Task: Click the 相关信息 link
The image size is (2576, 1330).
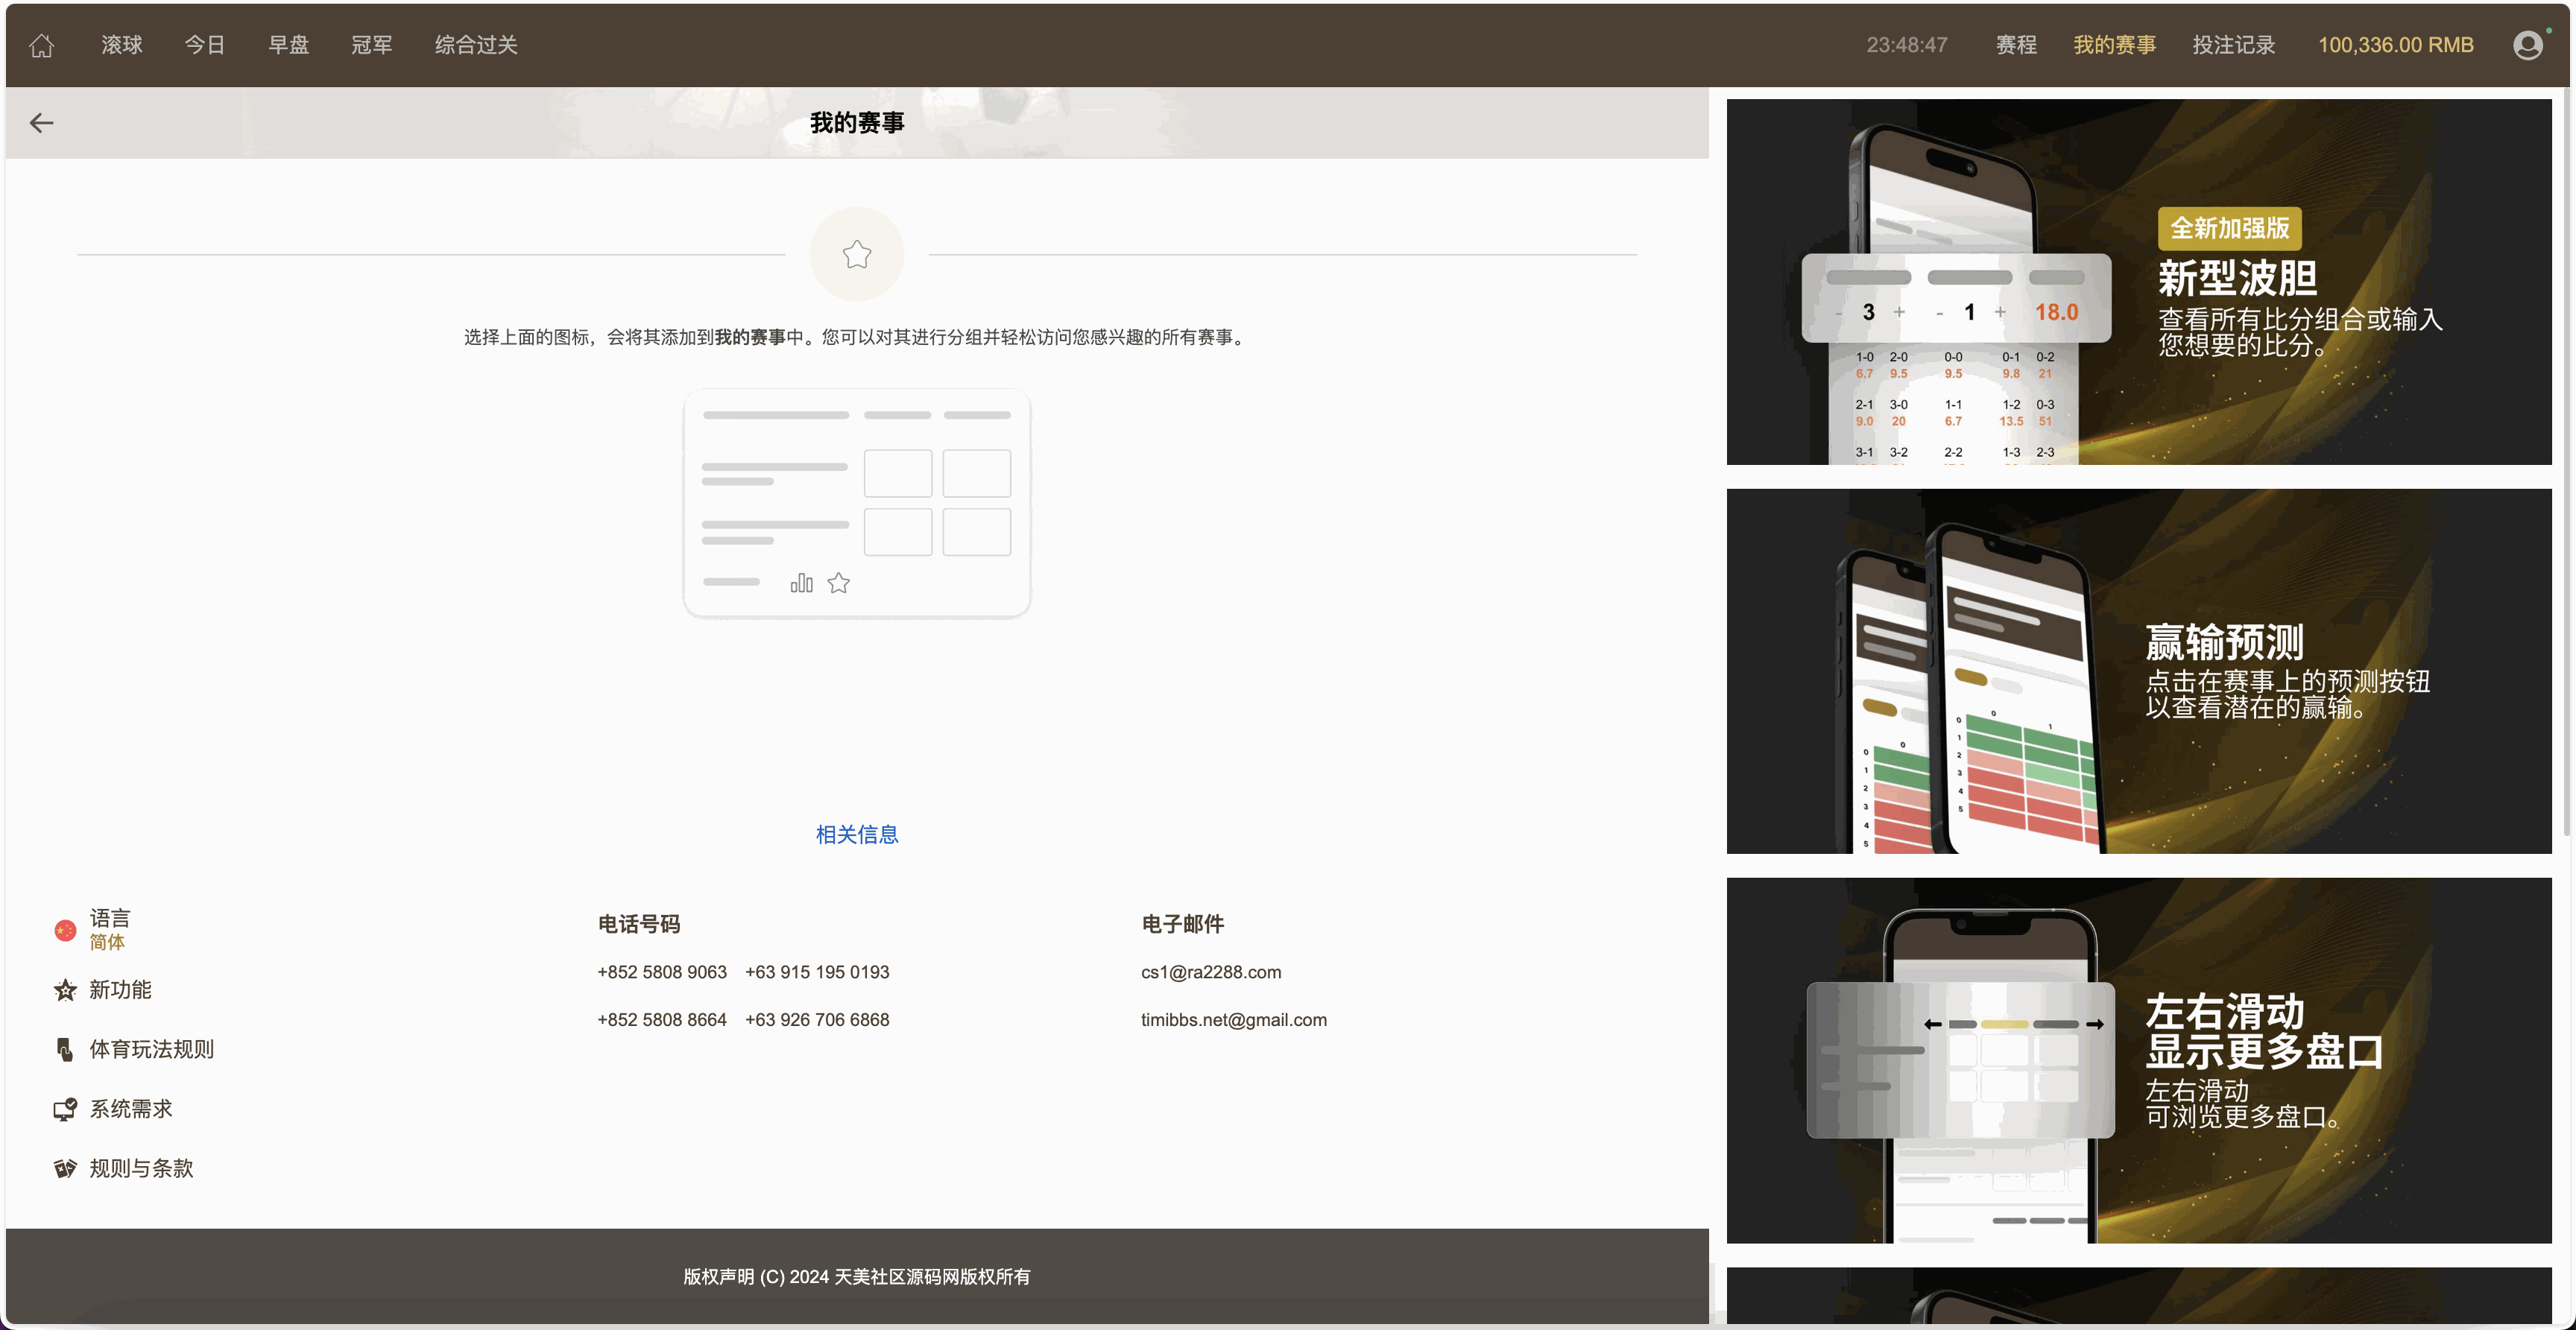Action: [x=857, y=834]
